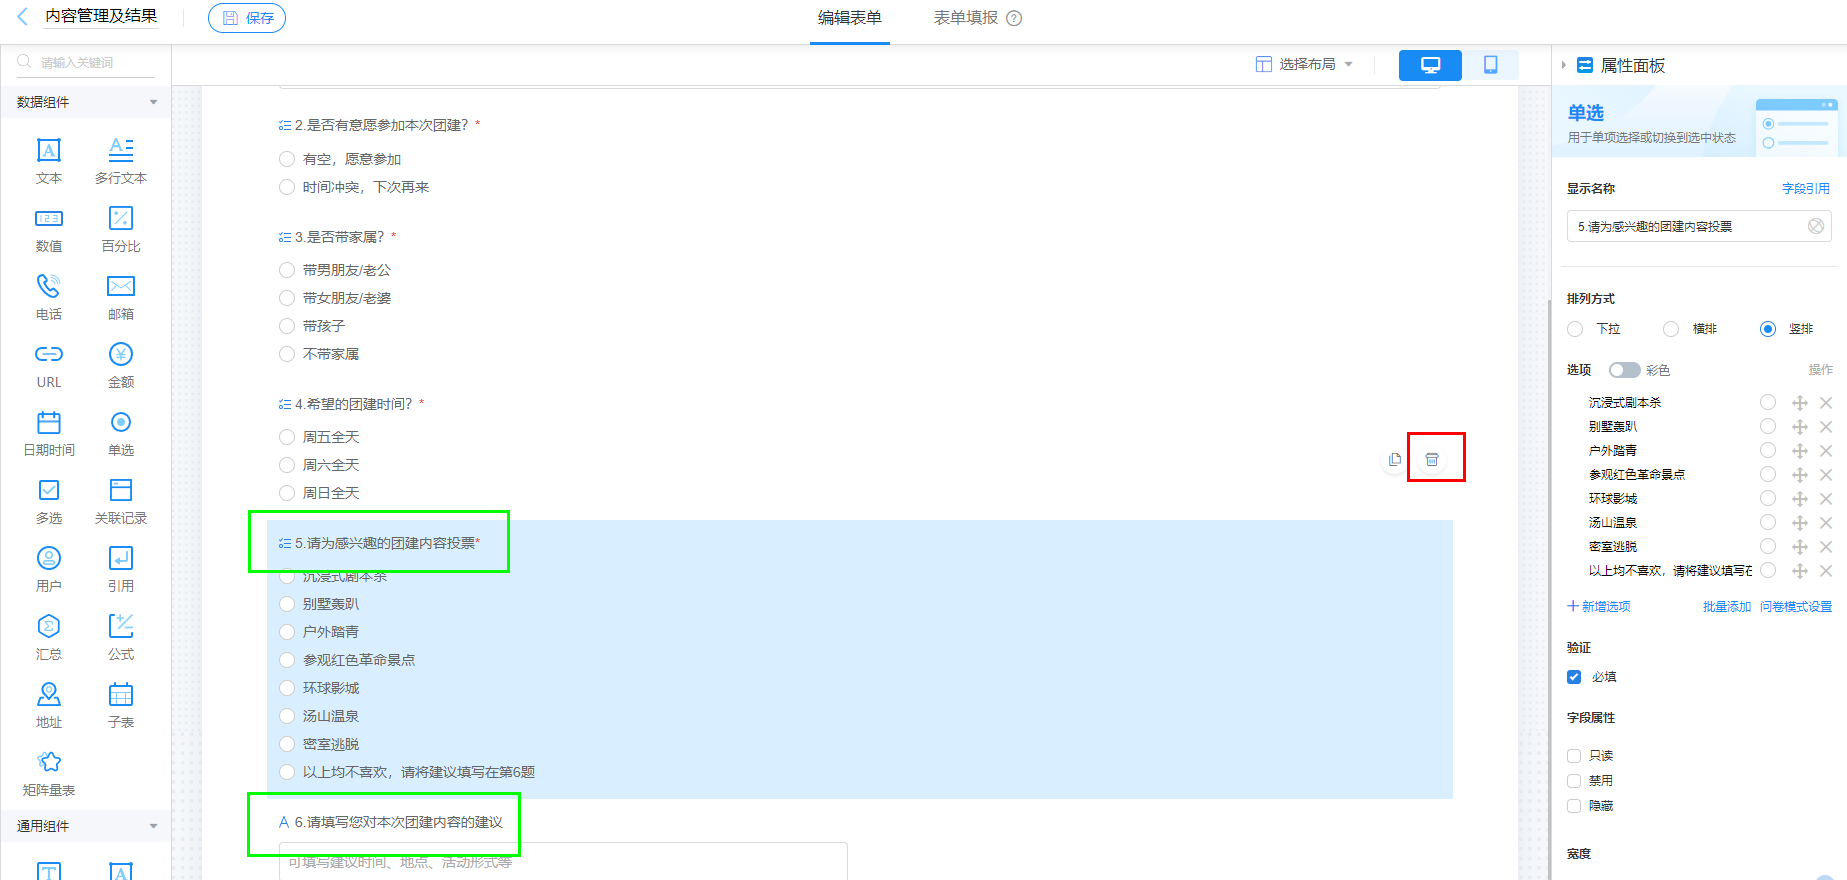Click the 保存 save button
This screenshot has width=1847, height=880.
[x=247, y=18]
